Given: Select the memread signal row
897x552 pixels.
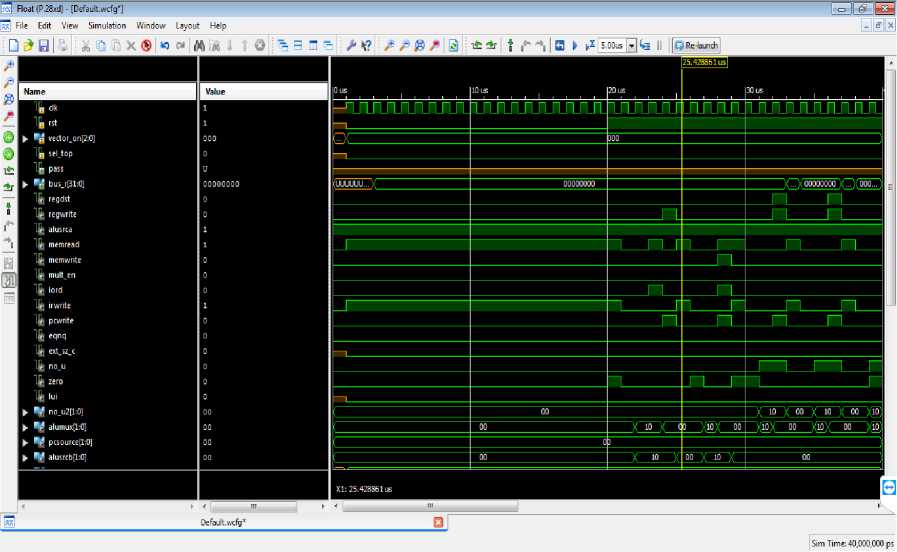Looking at the screenshot, I should [62, 244].
